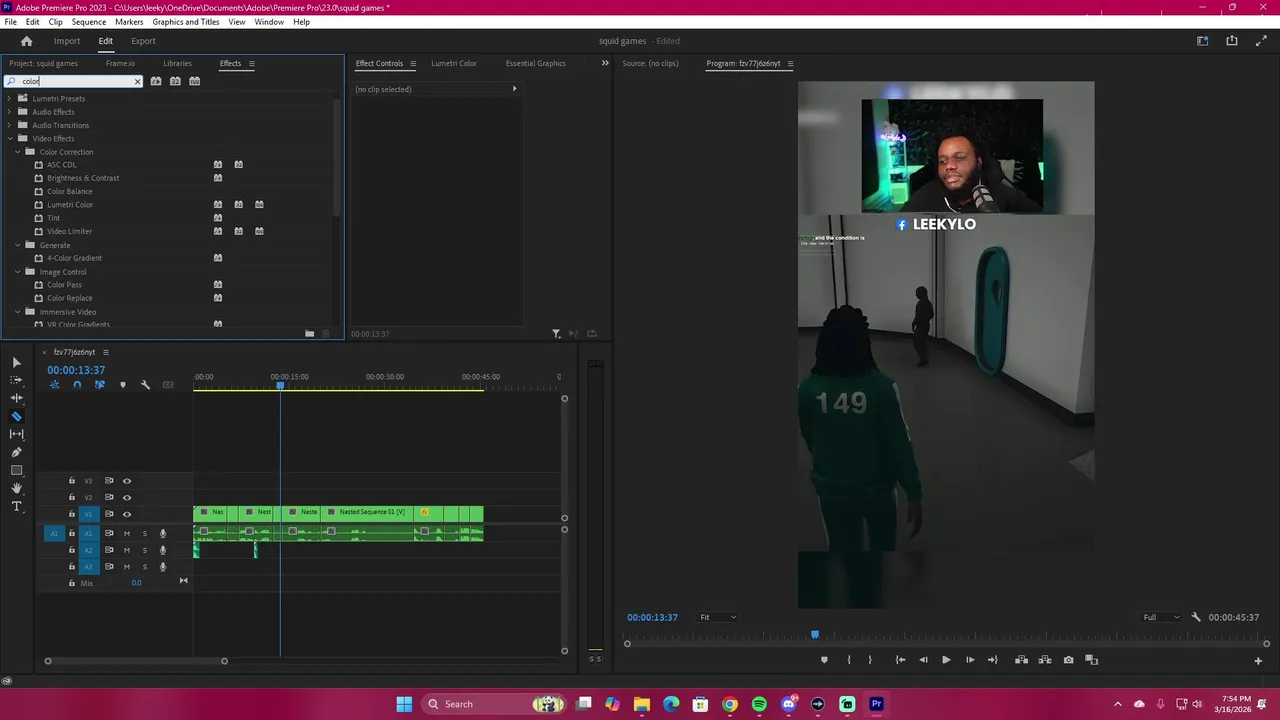This screenshot has width=1280, height=720.
Task: Open the Sequence menu
Action: point(89,22)
